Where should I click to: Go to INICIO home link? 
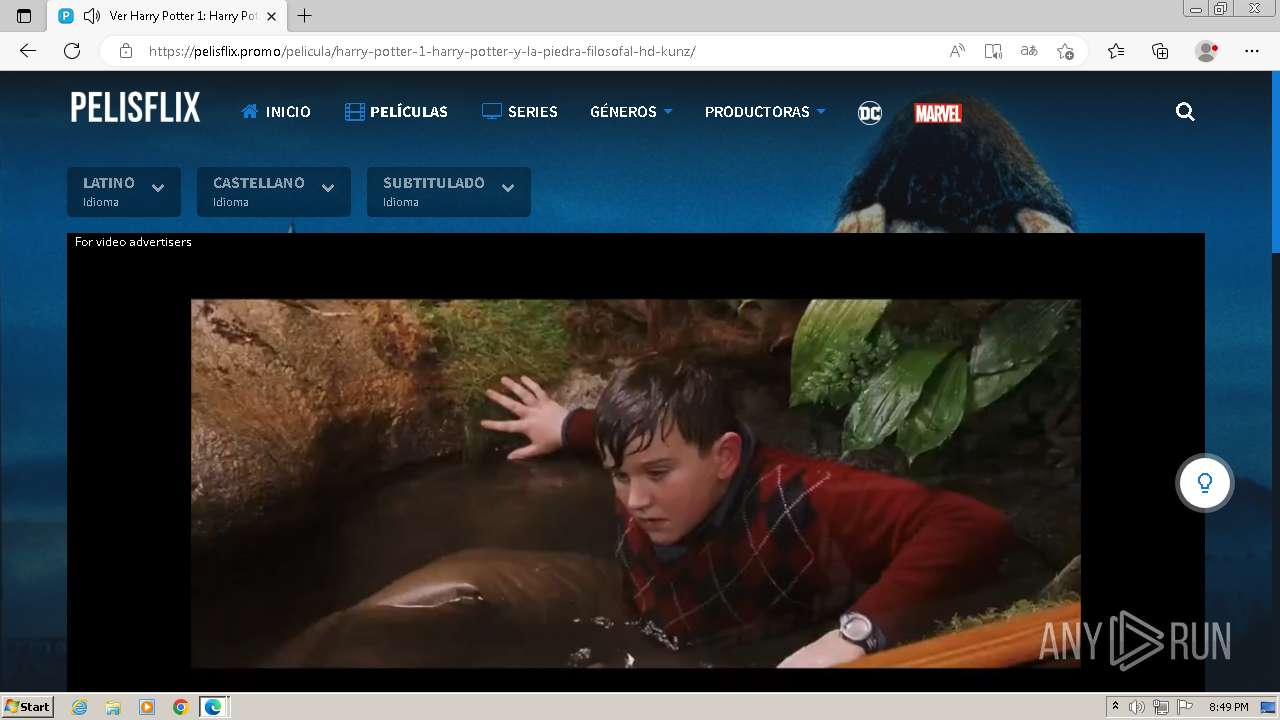(276, 112)
